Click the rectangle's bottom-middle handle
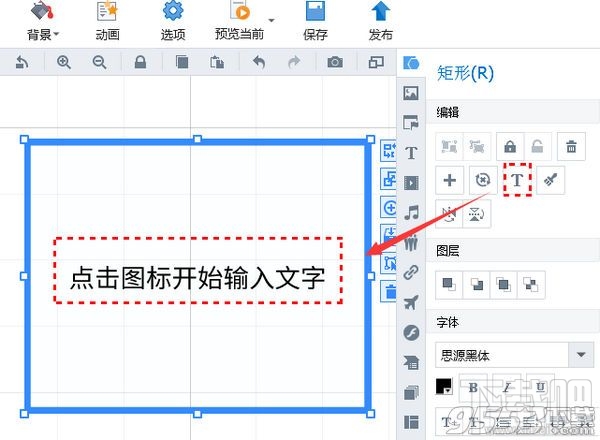The height and width of the screenshot is (440, 600). point(197,414)
